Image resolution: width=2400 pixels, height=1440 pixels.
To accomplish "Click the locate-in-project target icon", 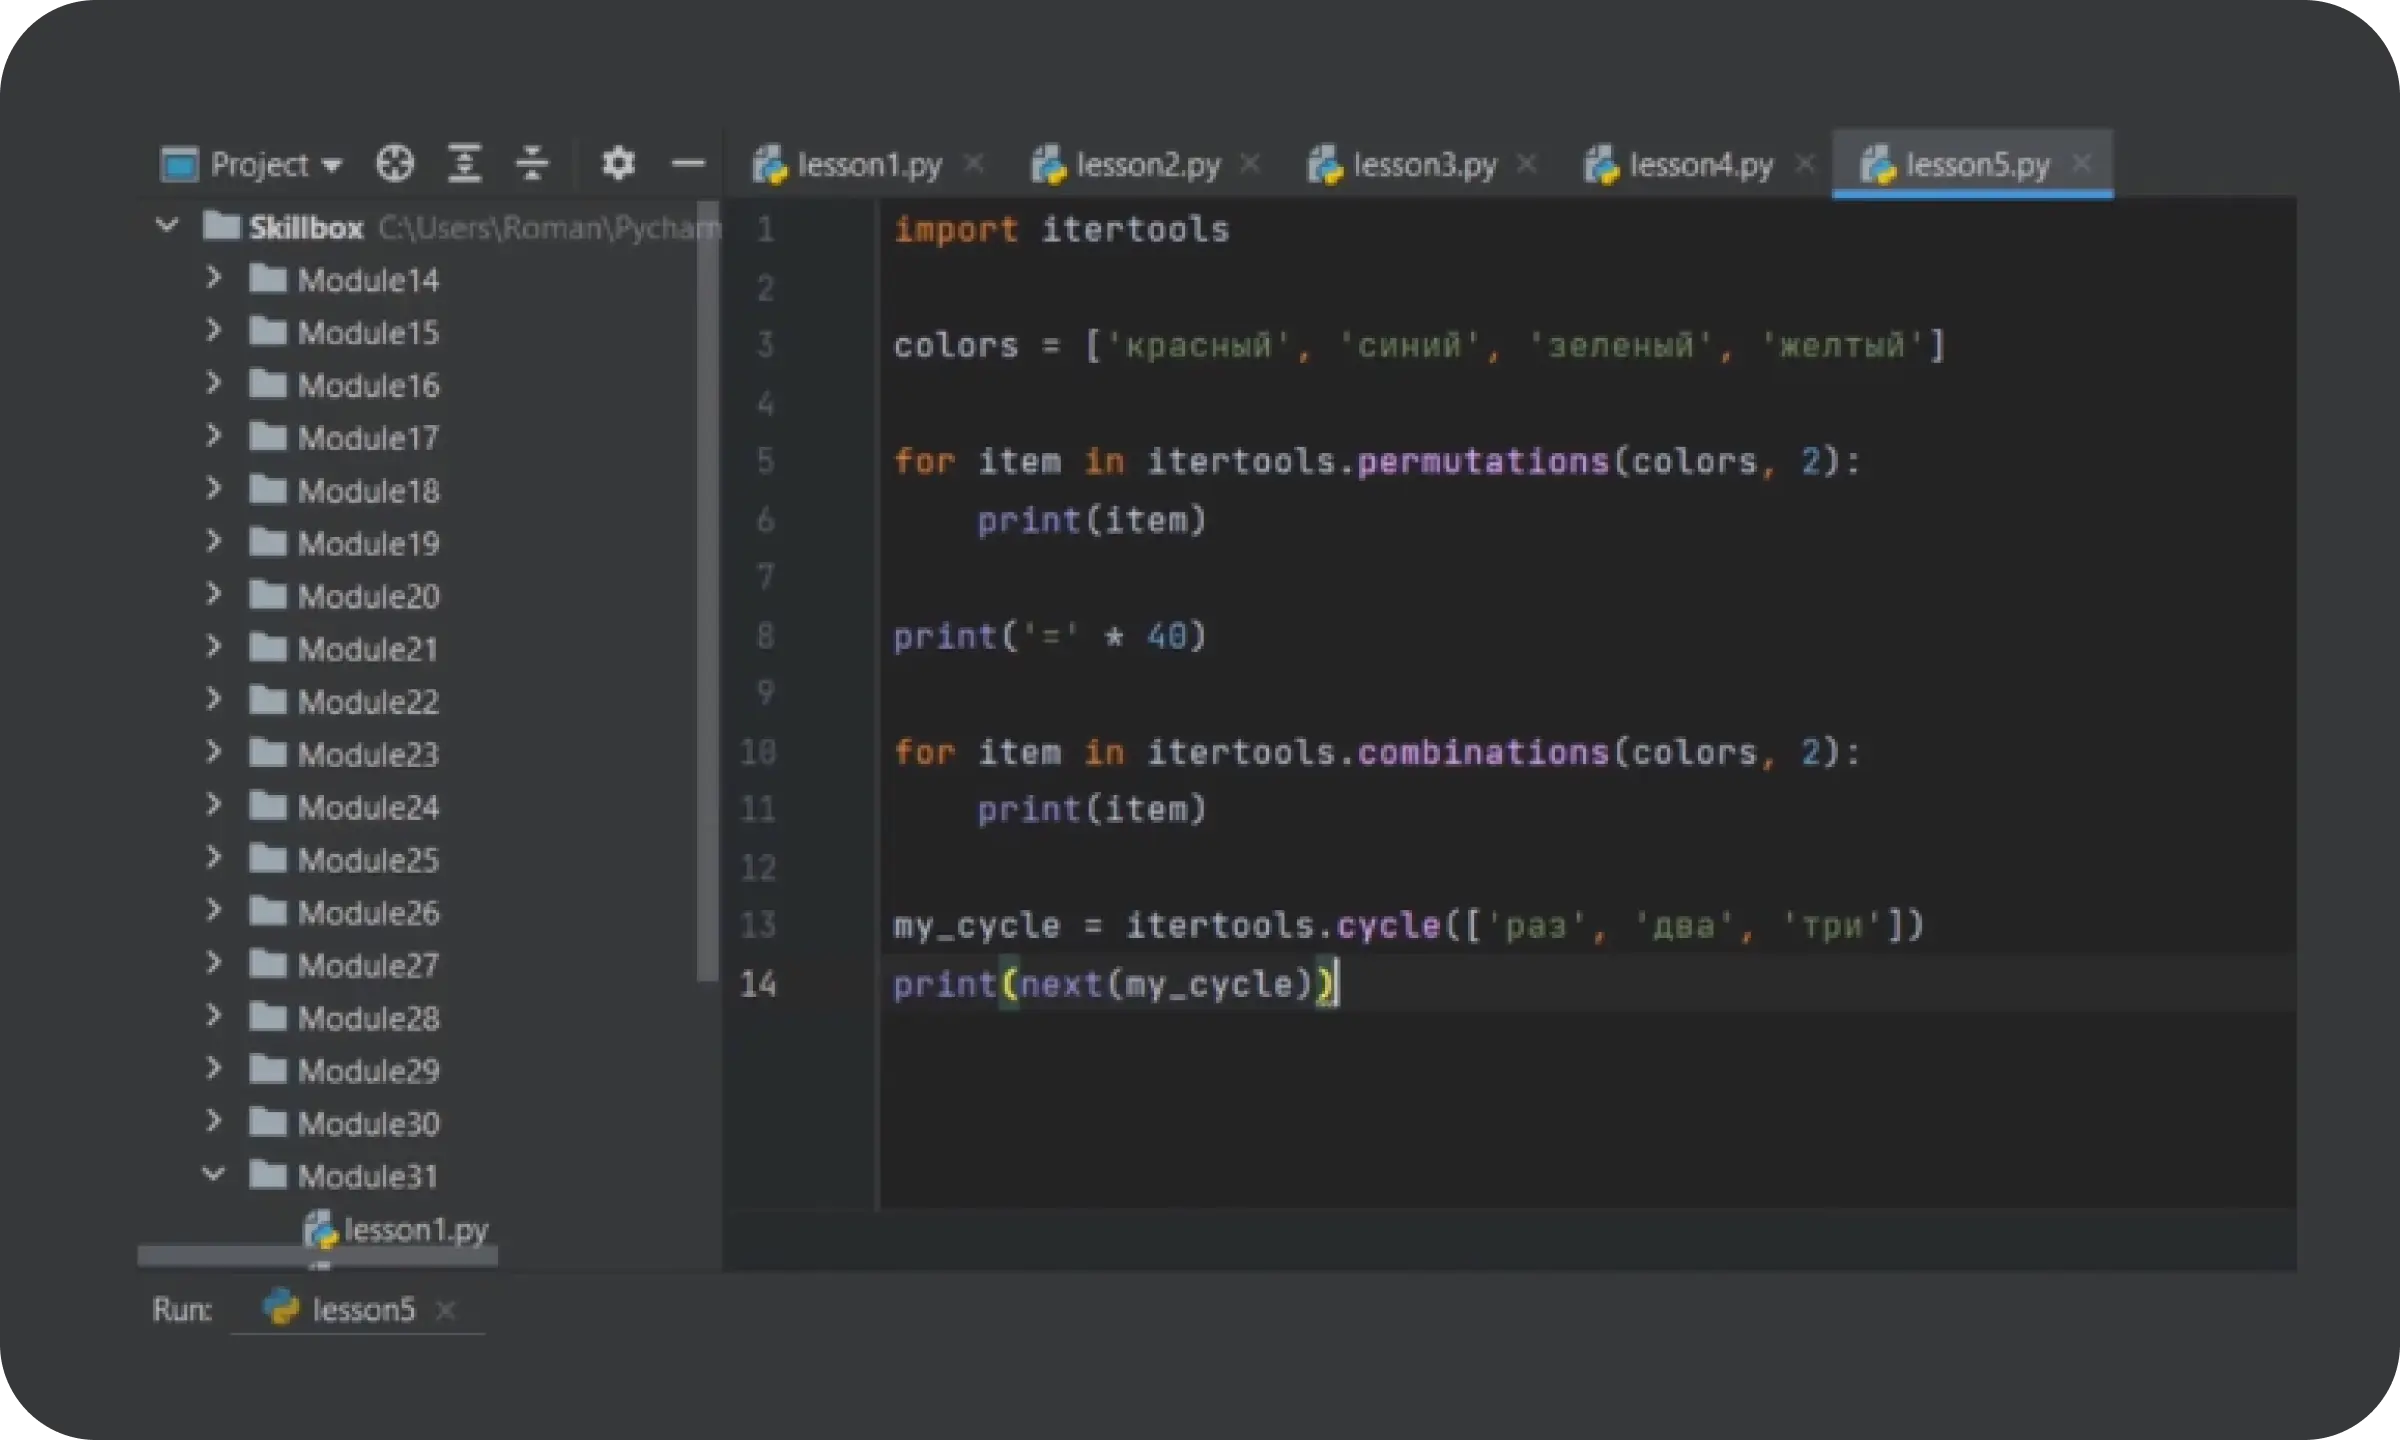I will [x=394, y=163].
